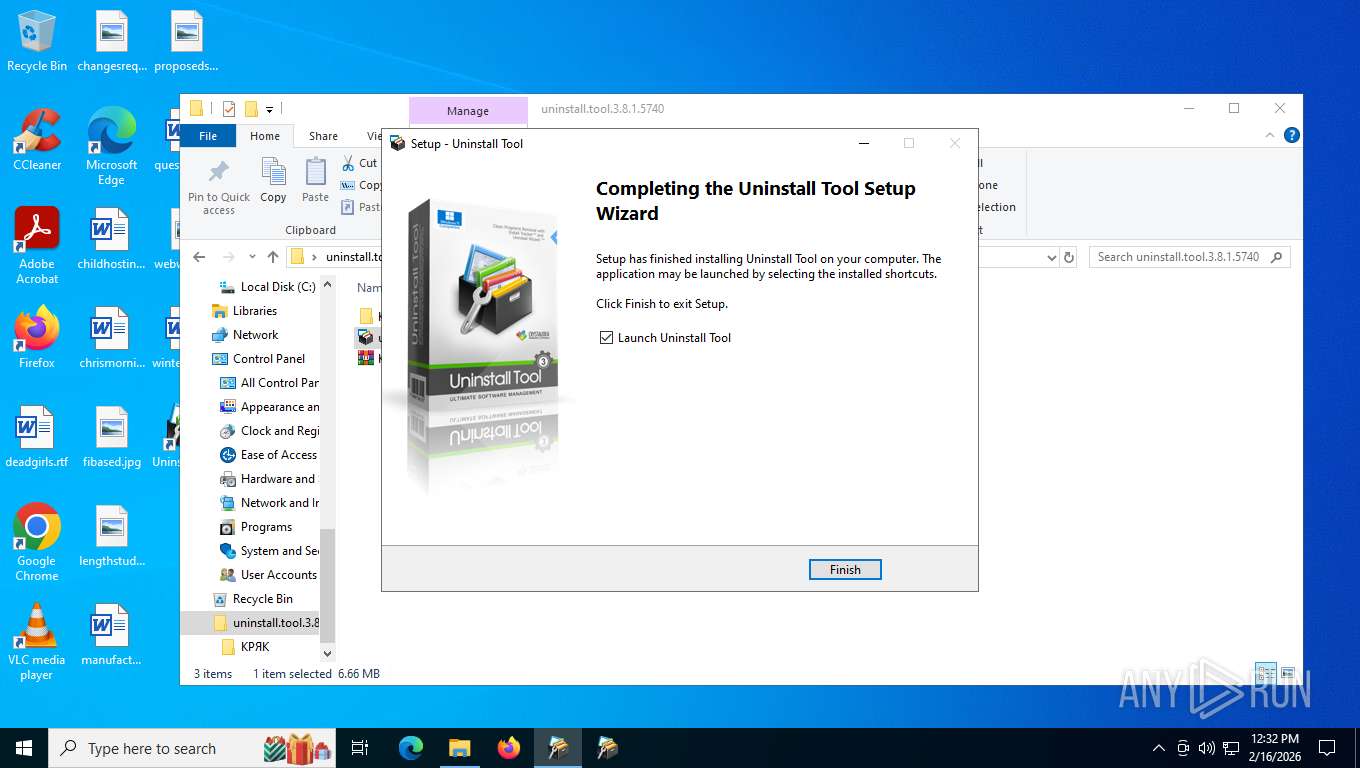Select the proposeds image file on desktop

186,42
